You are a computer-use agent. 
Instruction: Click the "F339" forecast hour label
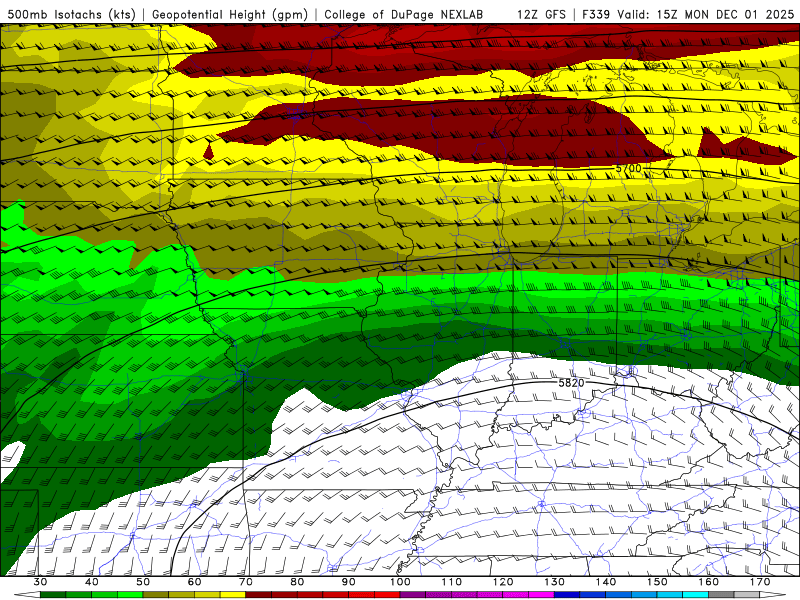(x=596, y=15)
